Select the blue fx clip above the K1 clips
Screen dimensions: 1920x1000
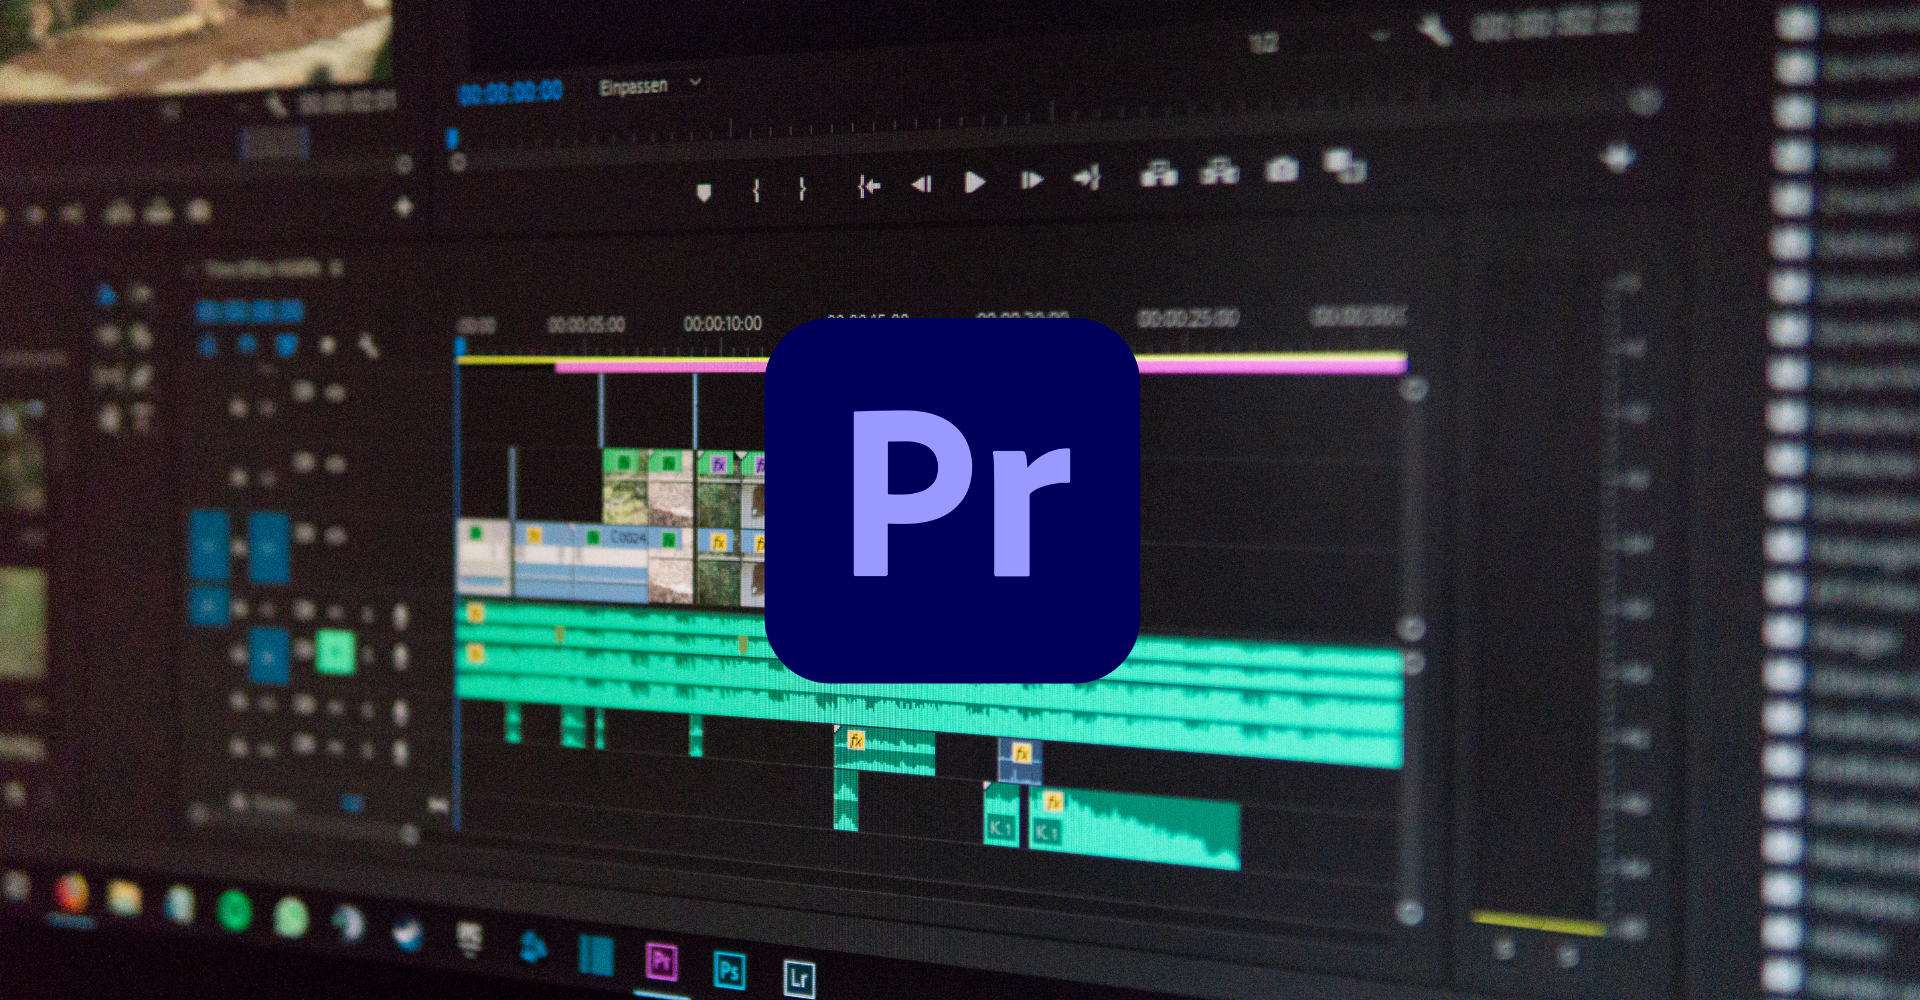click(x=1020, y=761)
